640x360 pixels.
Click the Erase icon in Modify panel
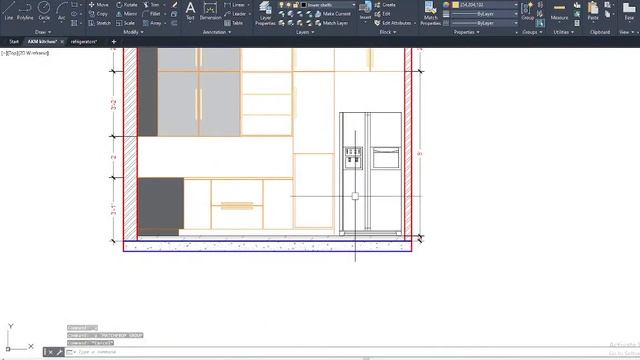(x=174, y=5)
